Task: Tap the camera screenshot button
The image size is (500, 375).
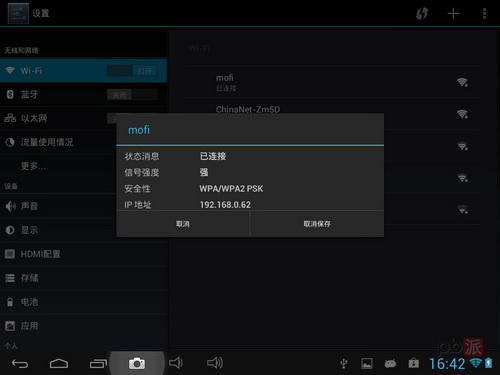Action: click(137, 363)
